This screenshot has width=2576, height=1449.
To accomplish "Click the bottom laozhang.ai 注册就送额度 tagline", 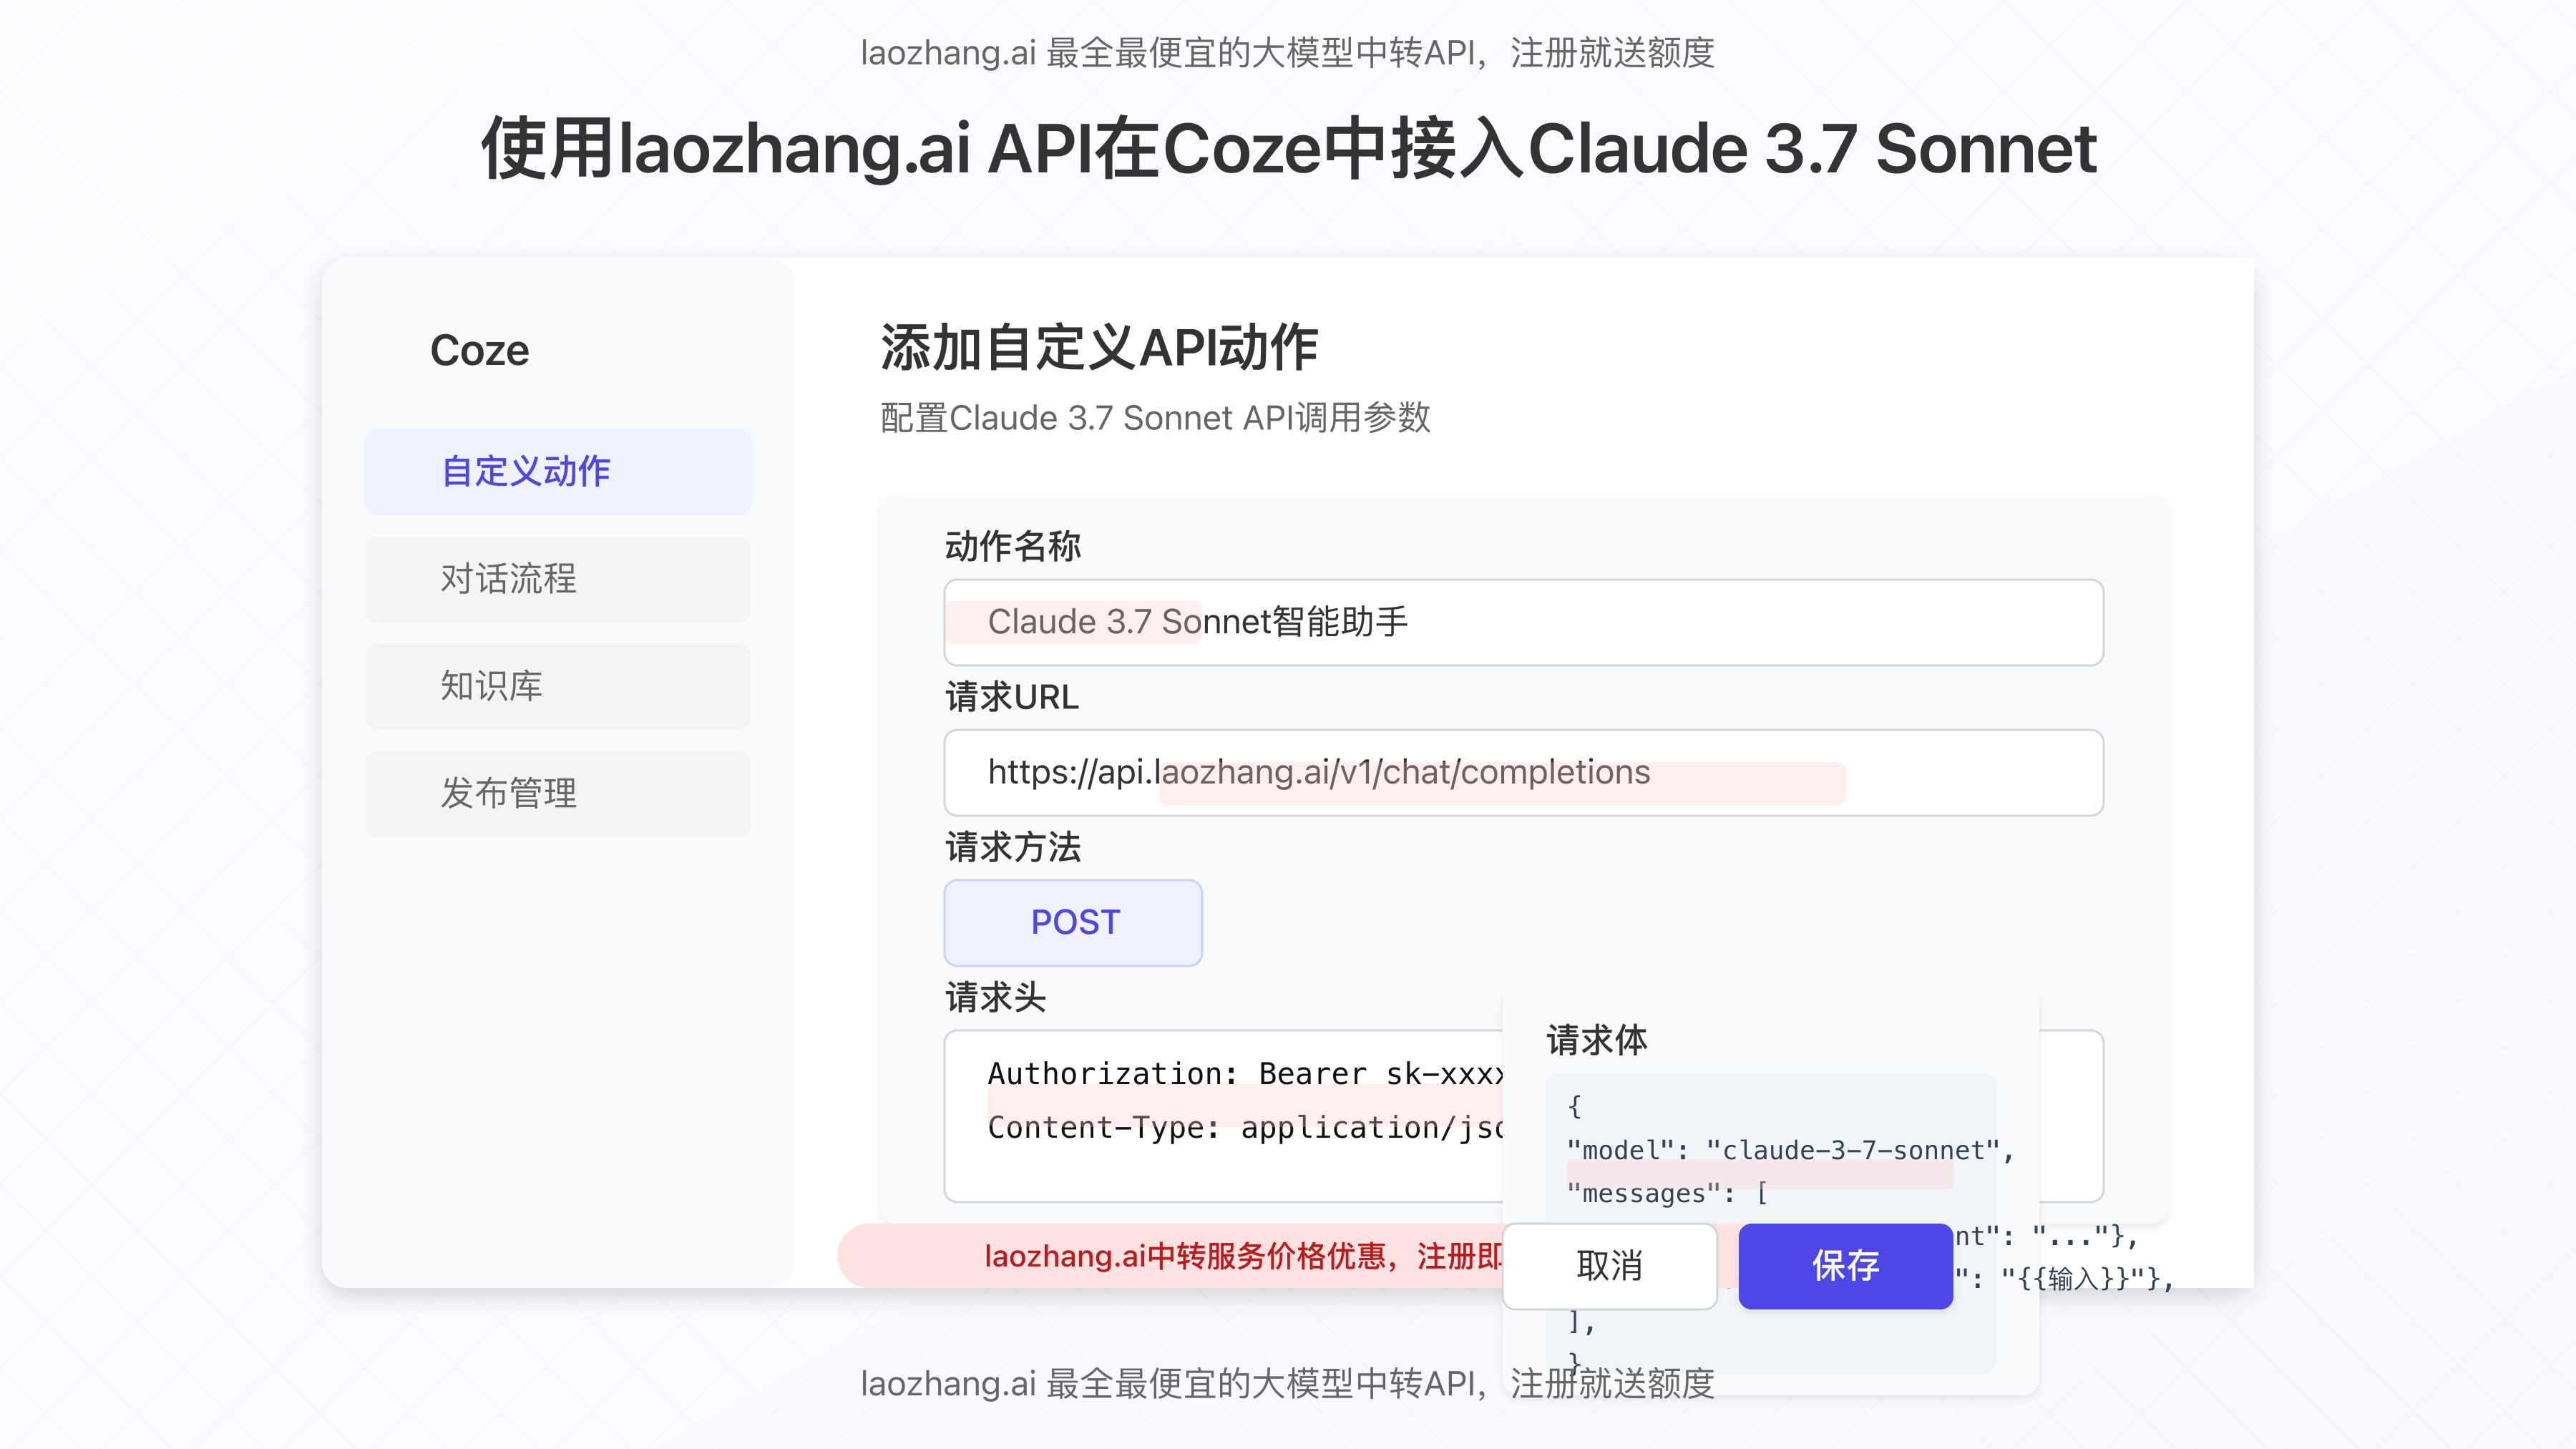I will pyautogui.click(x=1288, y=1384).
